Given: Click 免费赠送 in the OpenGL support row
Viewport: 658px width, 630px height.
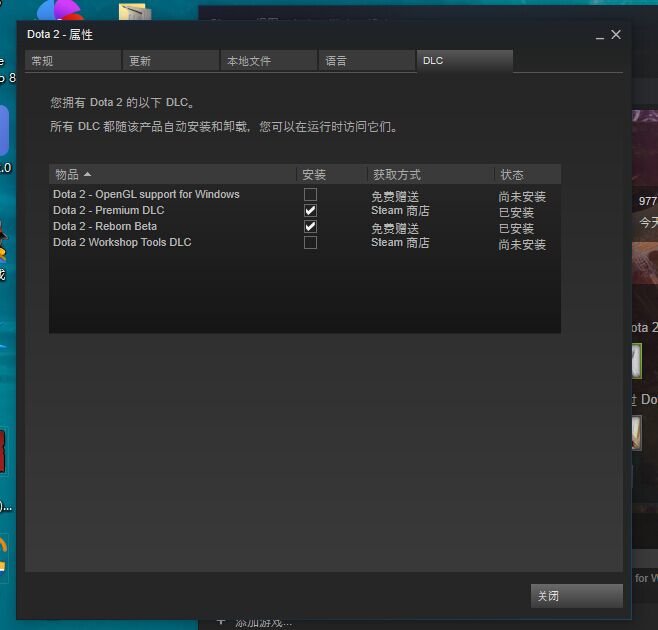Looking at the screenshot, I should pos(395,196).
